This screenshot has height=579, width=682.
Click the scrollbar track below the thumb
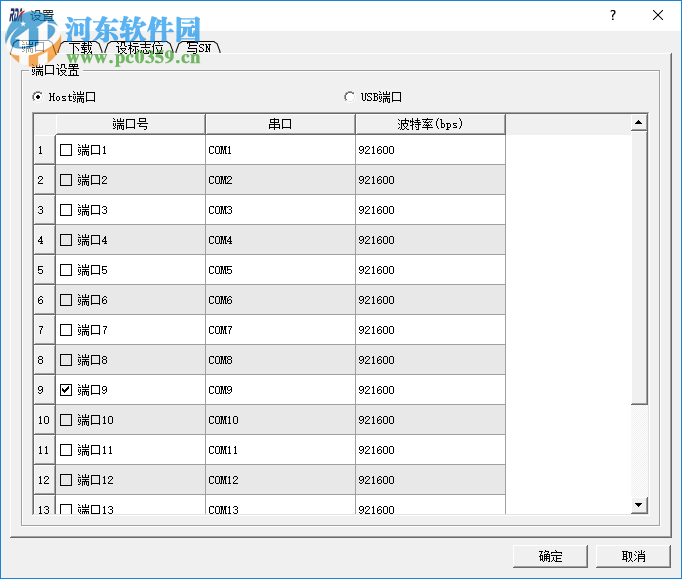[x=639, y=451]
